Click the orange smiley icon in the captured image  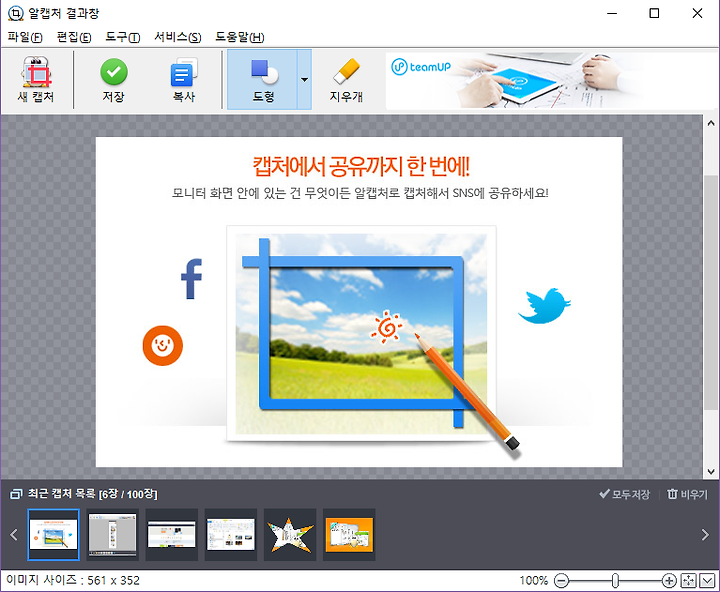tap(163, 345)
